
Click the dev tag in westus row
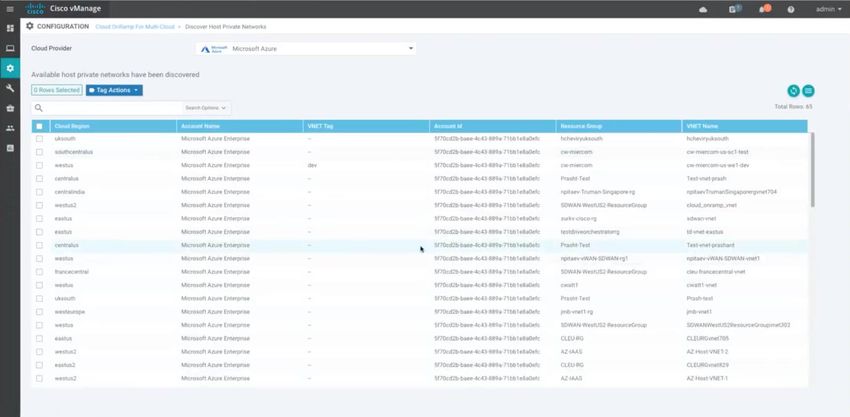pyautogui.click(x=312, y=165)
